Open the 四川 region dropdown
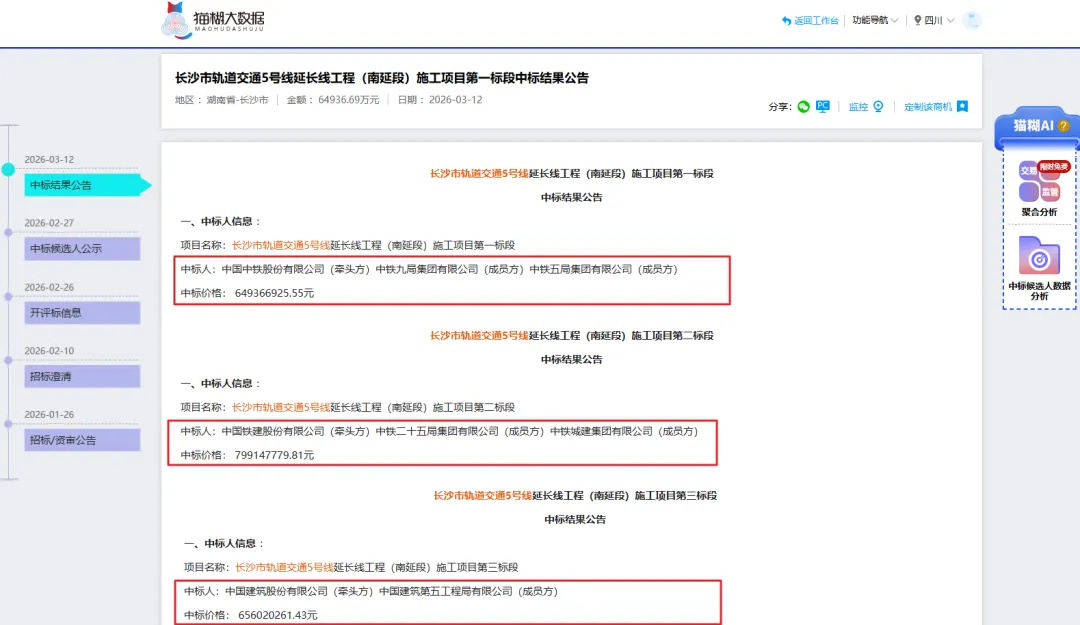The width and height of the screenshot is (1080, 625). pos(934,20)
